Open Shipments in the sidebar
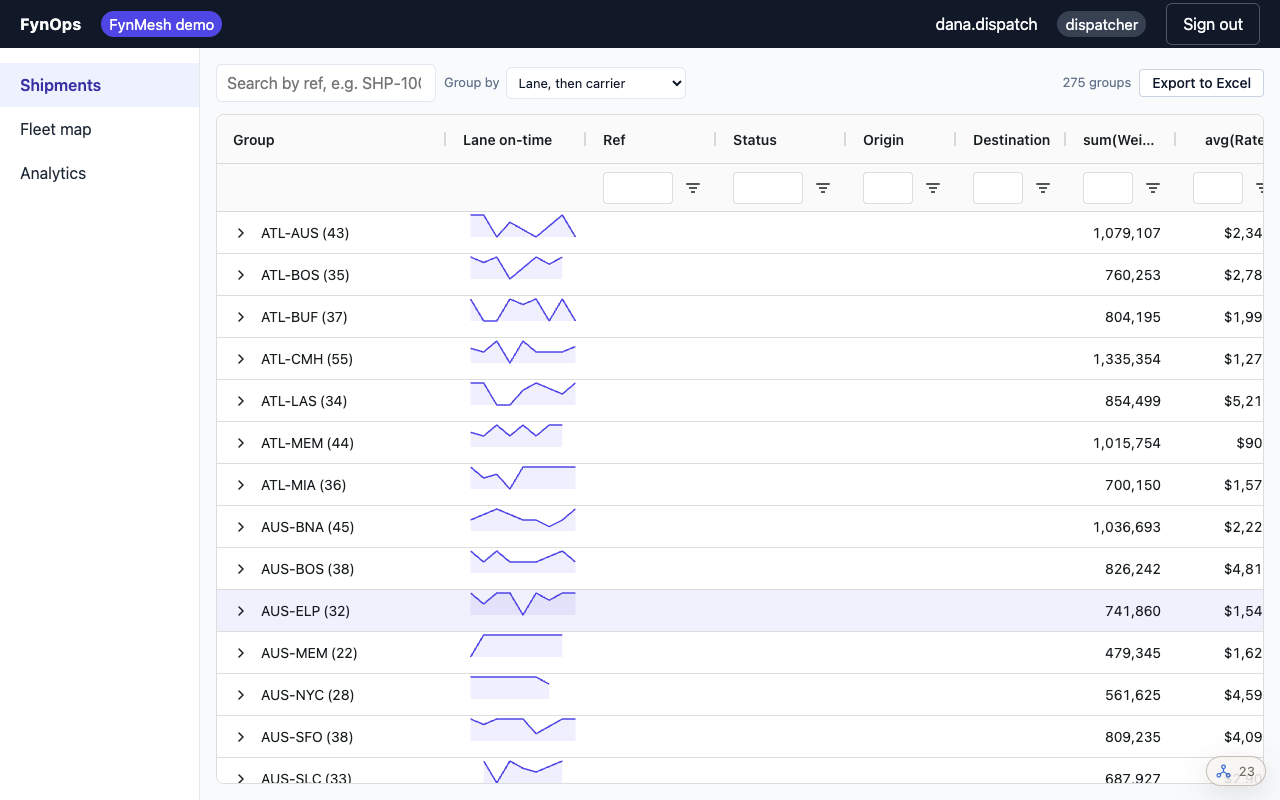 (x=100, y=85)
